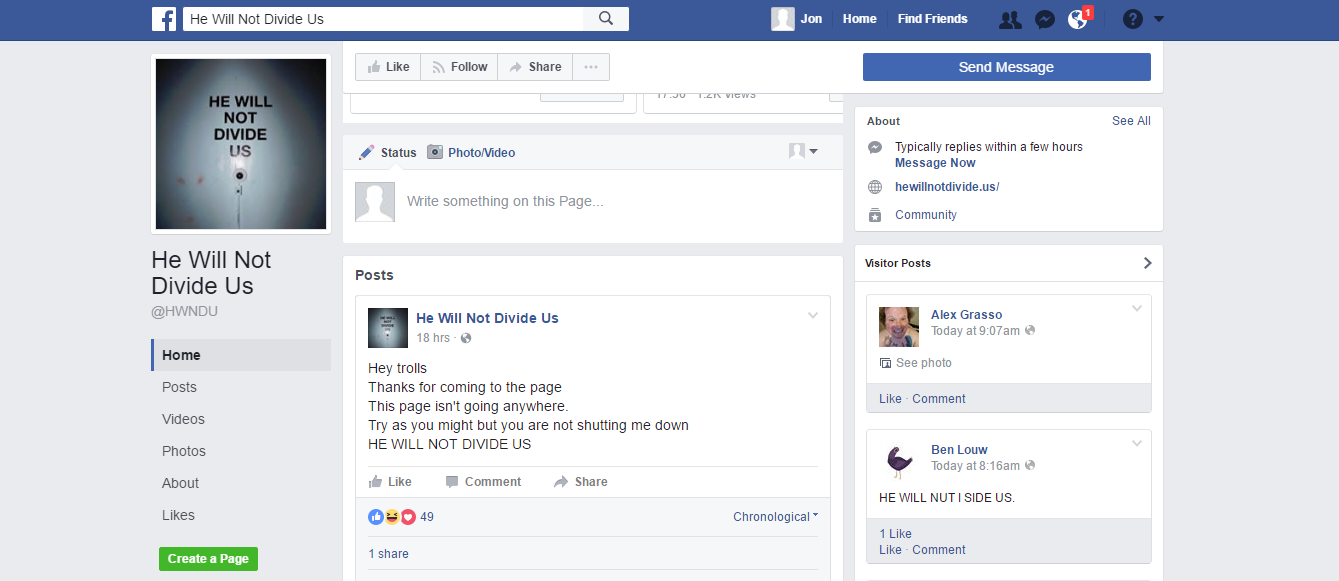Comment on Ben Louw's visitor post

939,550
